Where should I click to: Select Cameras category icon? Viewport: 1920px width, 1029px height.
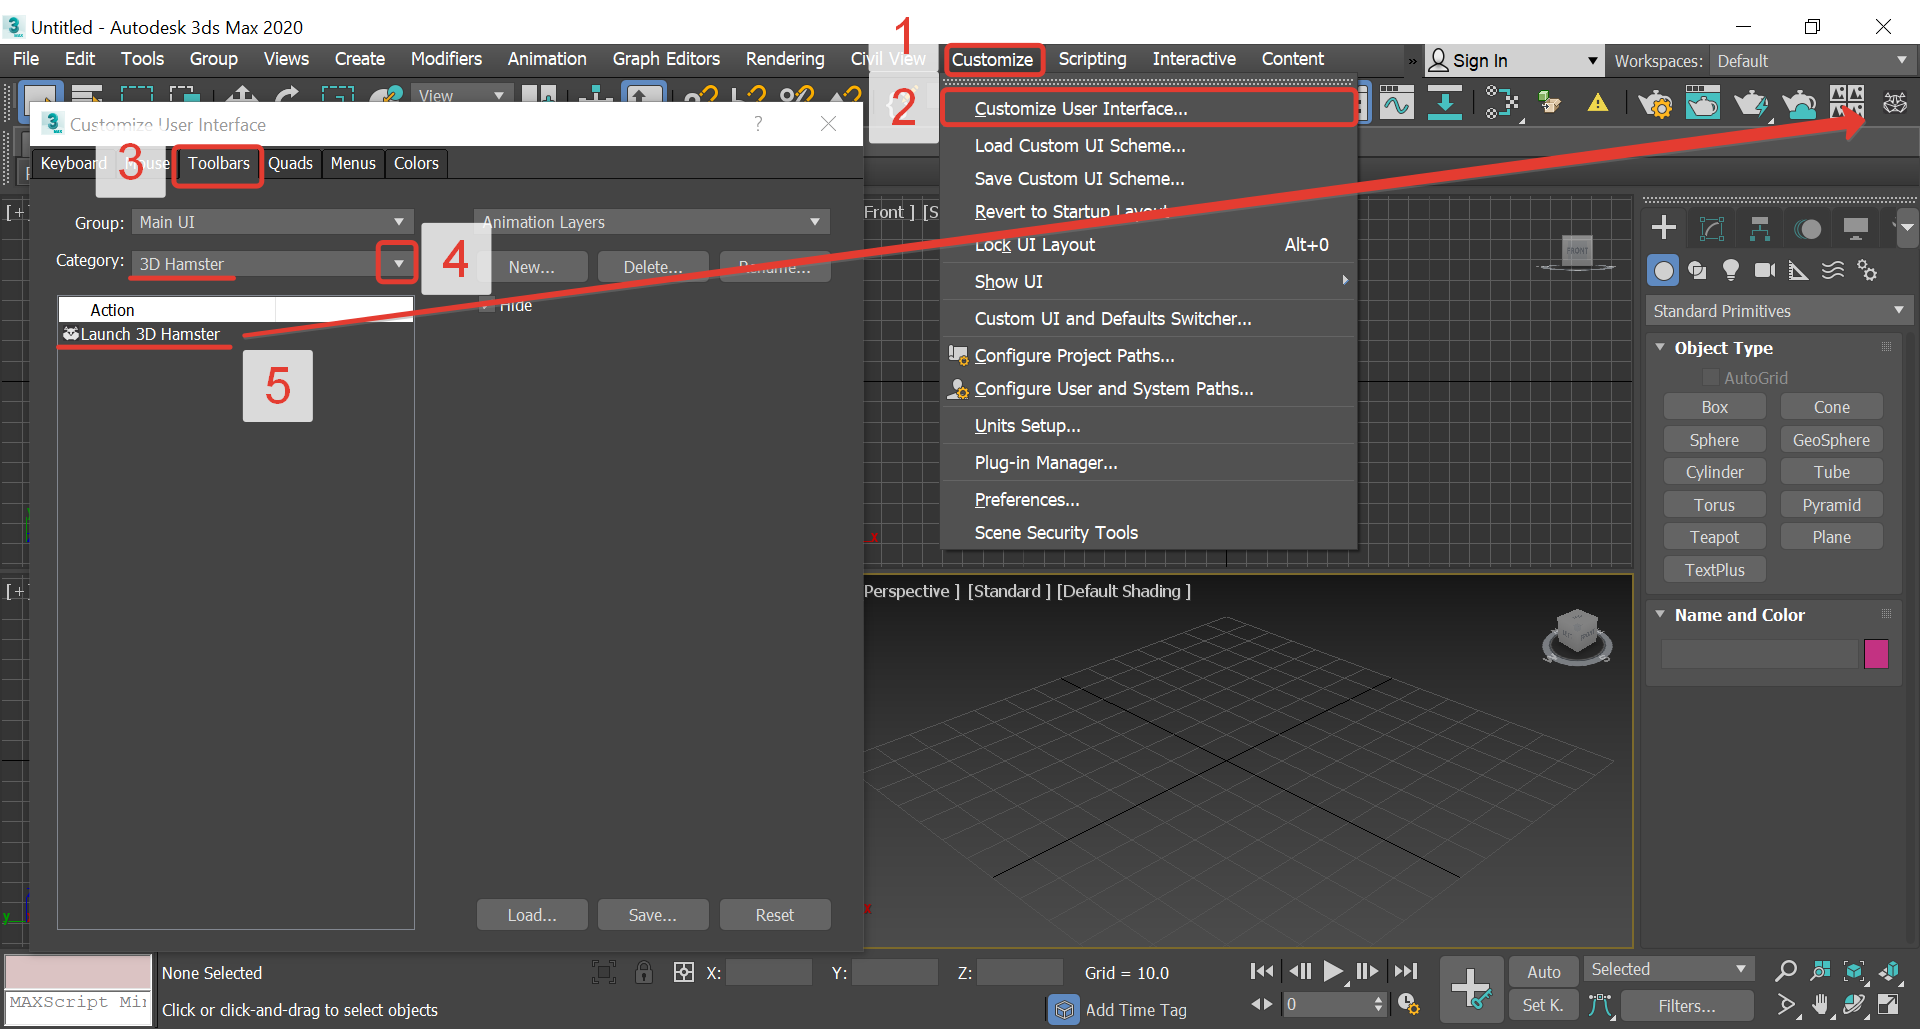[1765, 270]
